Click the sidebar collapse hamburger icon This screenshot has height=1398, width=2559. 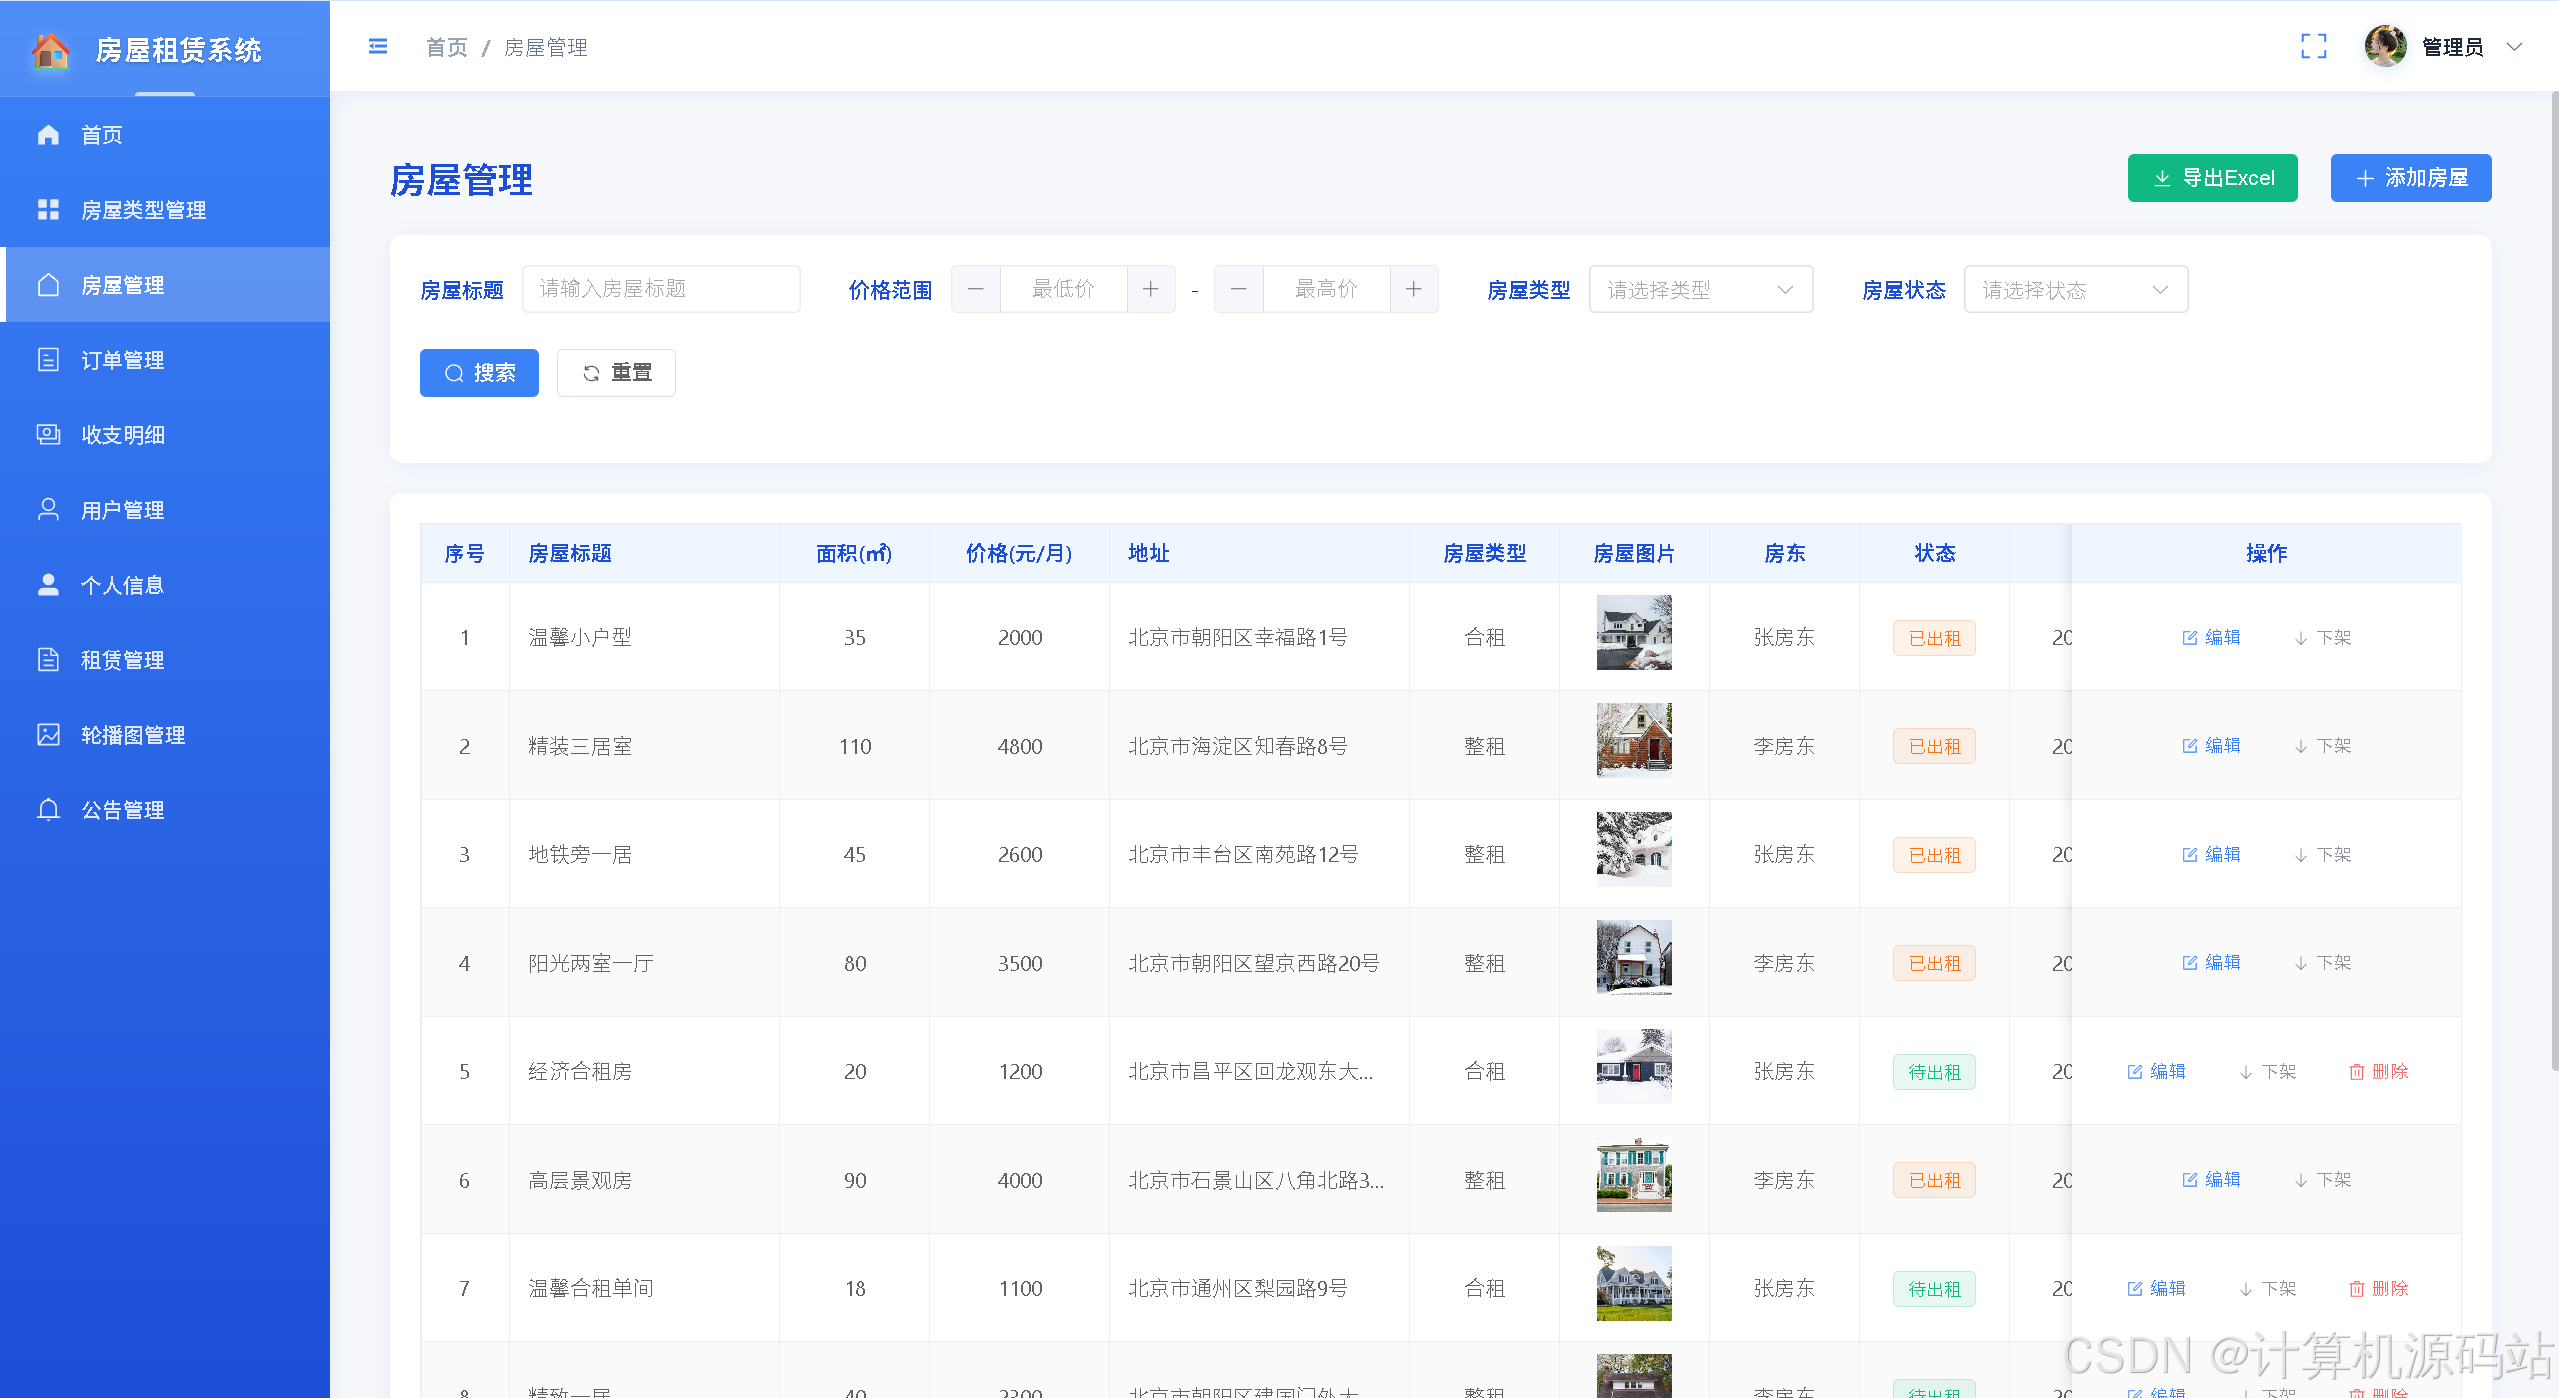pos(378,47)
